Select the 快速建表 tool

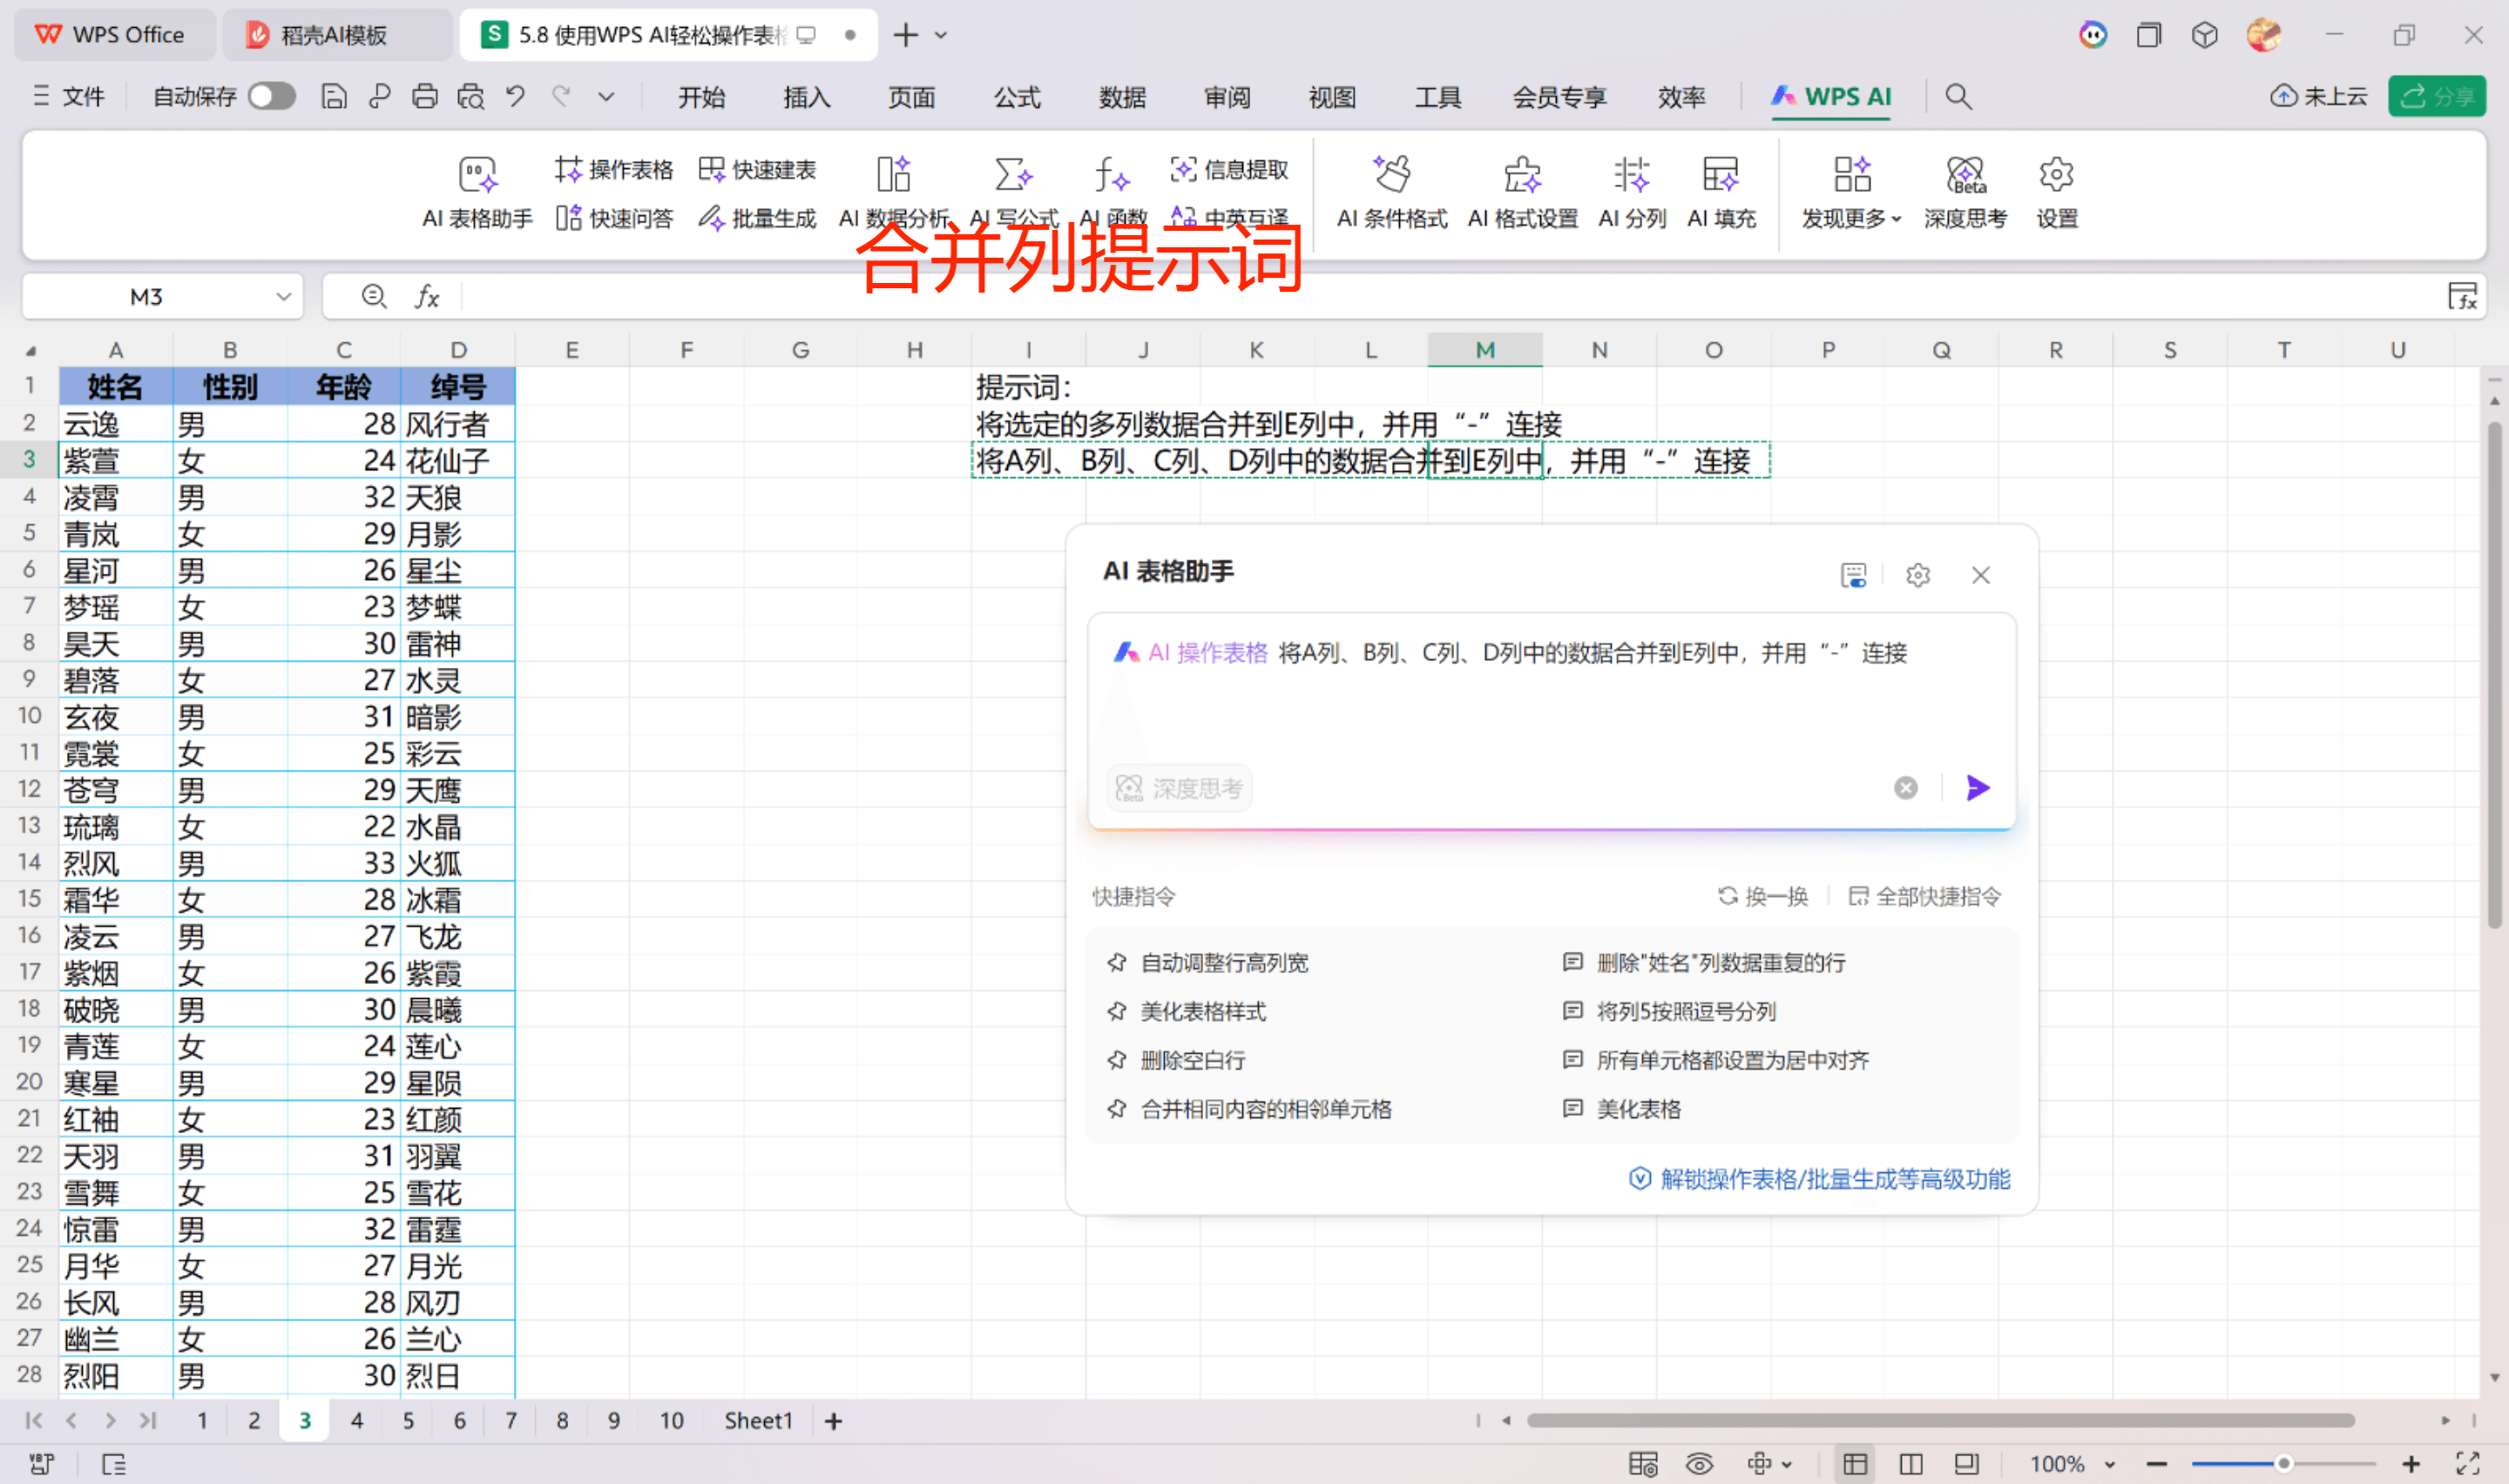coord(757,169)
